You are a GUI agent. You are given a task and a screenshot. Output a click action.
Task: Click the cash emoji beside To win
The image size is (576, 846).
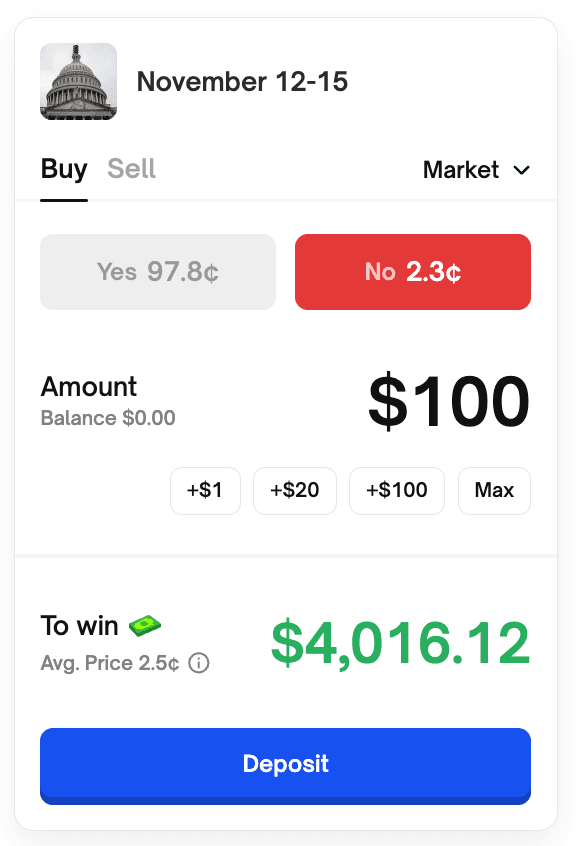[x=143, y=626]
